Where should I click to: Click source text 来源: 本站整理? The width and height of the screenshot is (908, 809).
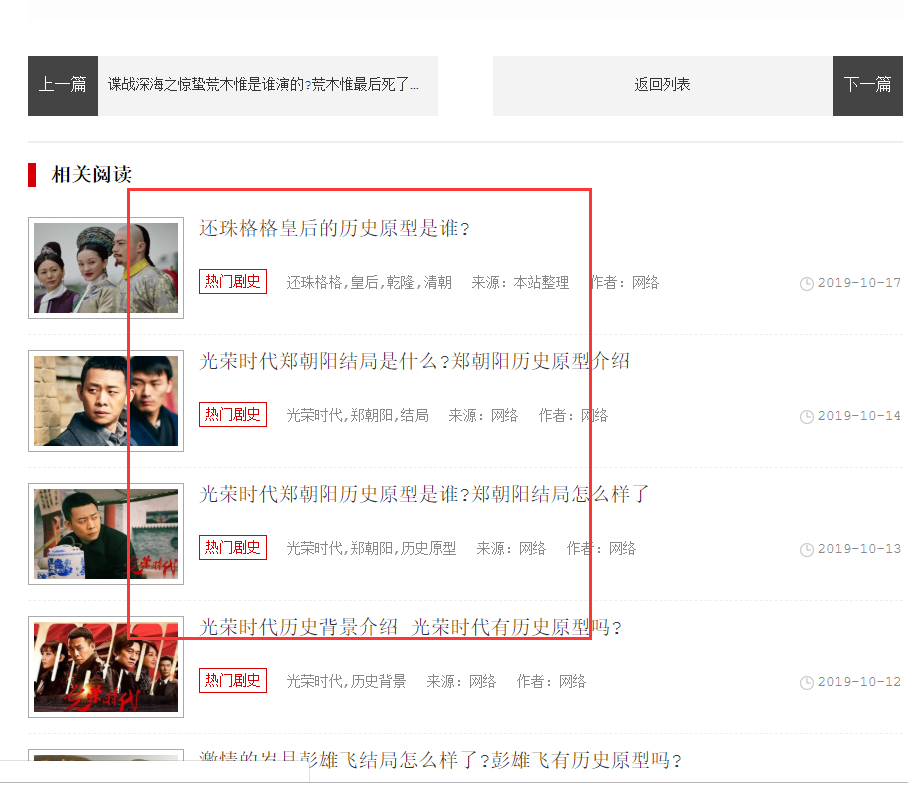coord(520,283)
